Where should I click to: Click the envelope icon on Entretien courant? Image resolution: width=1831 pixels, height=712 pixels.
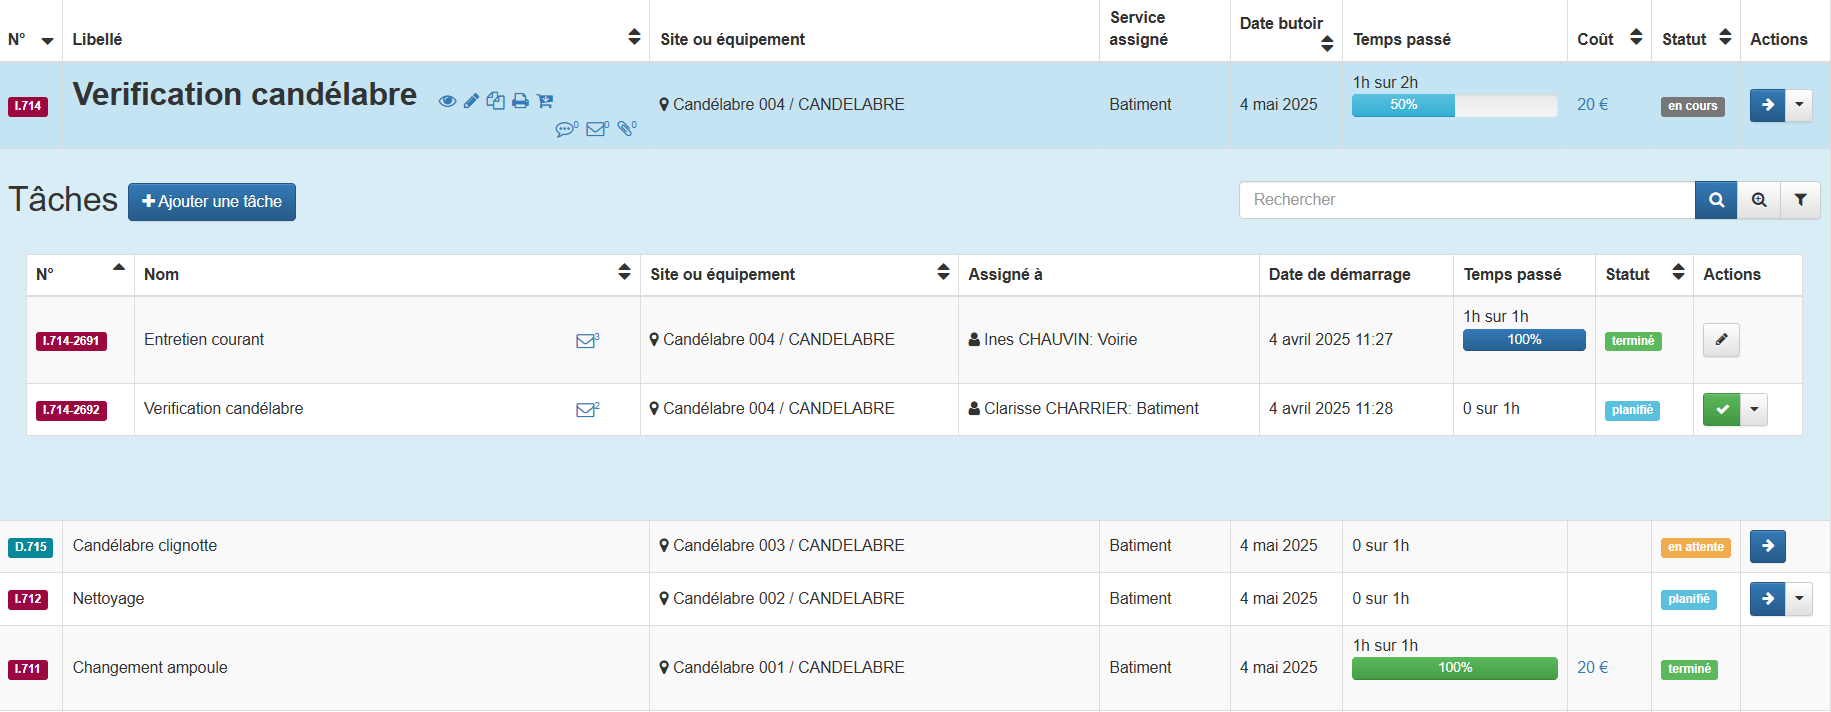coord(587,341)
